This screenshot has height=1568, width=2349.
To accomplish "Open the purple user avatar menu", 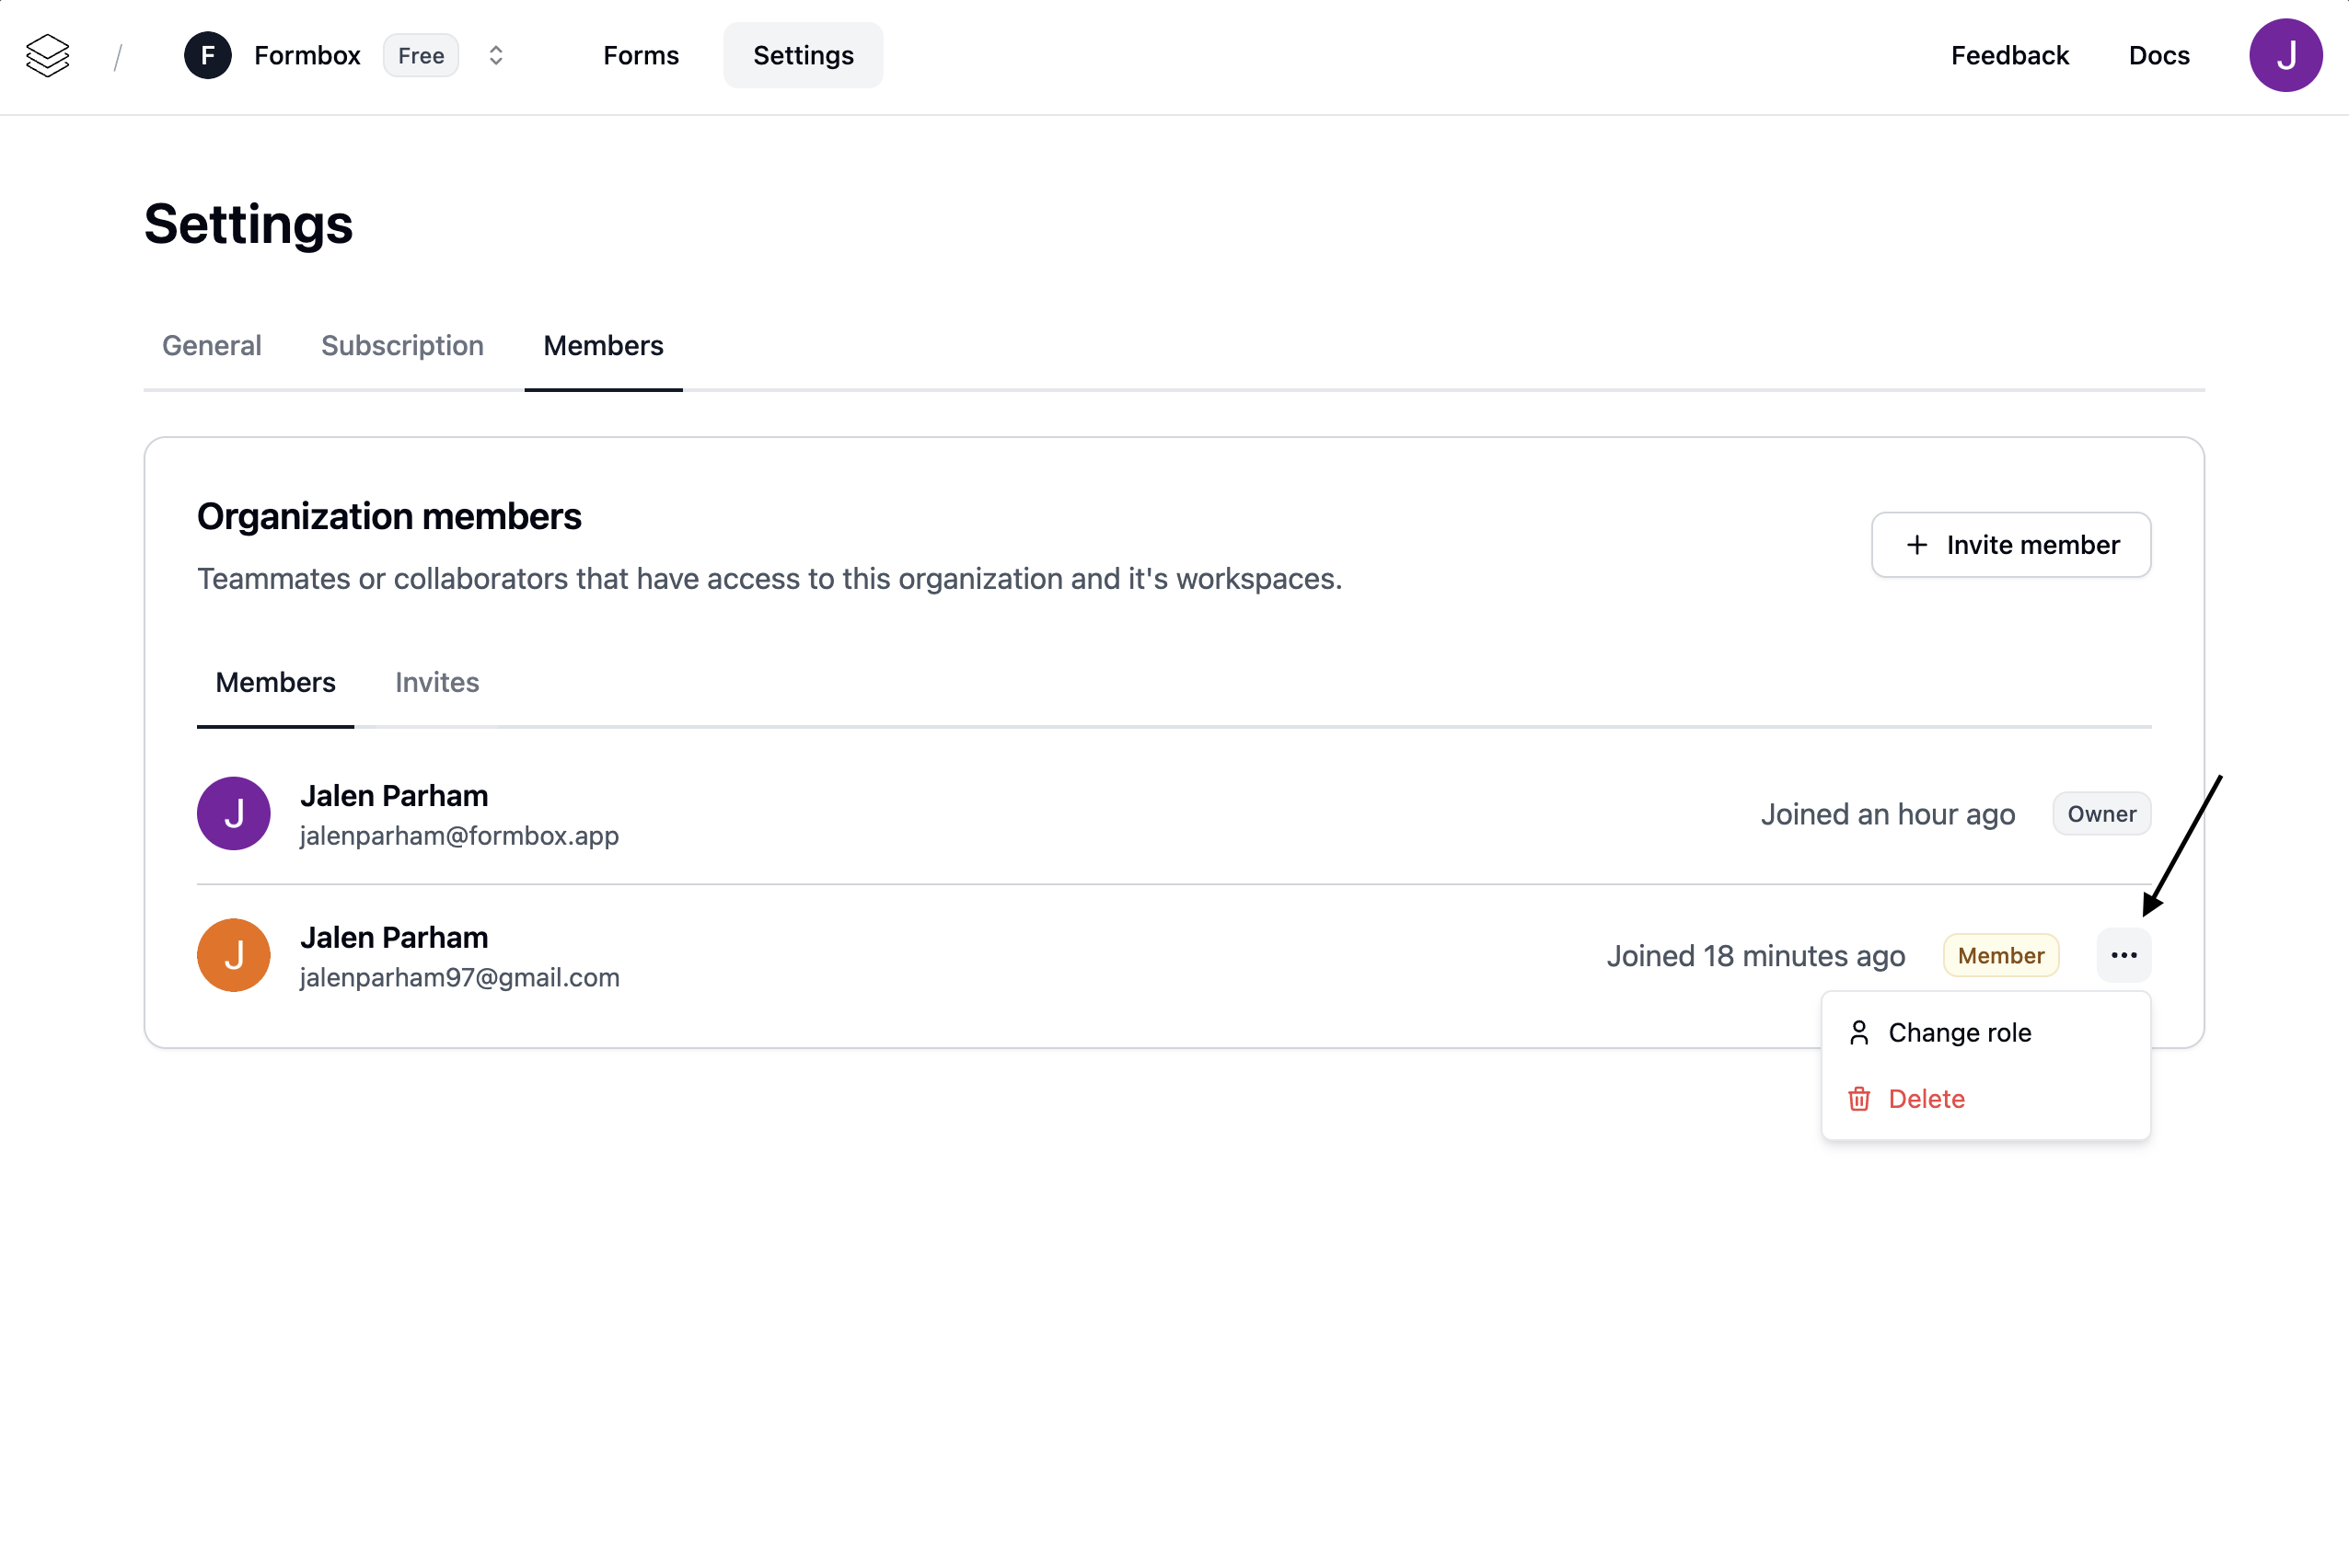I will [x=2285, y=55].
